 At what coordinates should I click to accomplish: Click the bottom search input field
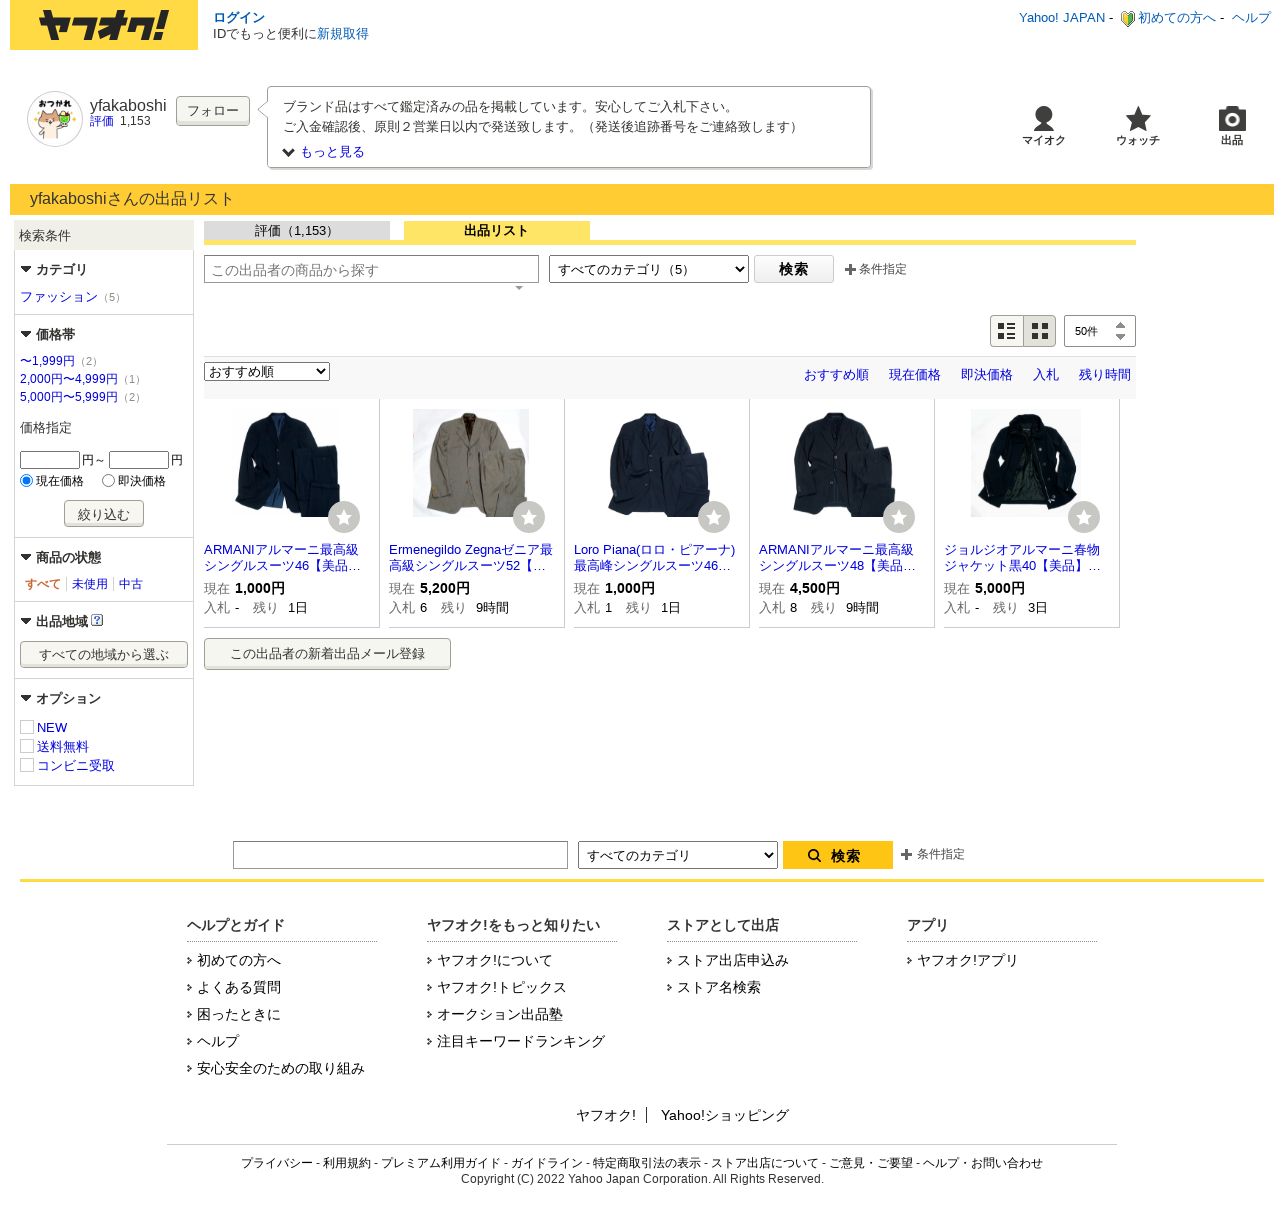click(400, 855)
